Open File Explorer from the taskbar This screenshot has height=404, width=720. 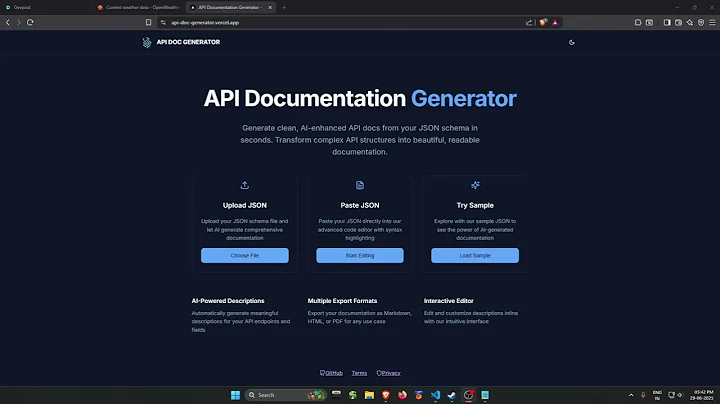pyautogui.click(x=369, y=395)
